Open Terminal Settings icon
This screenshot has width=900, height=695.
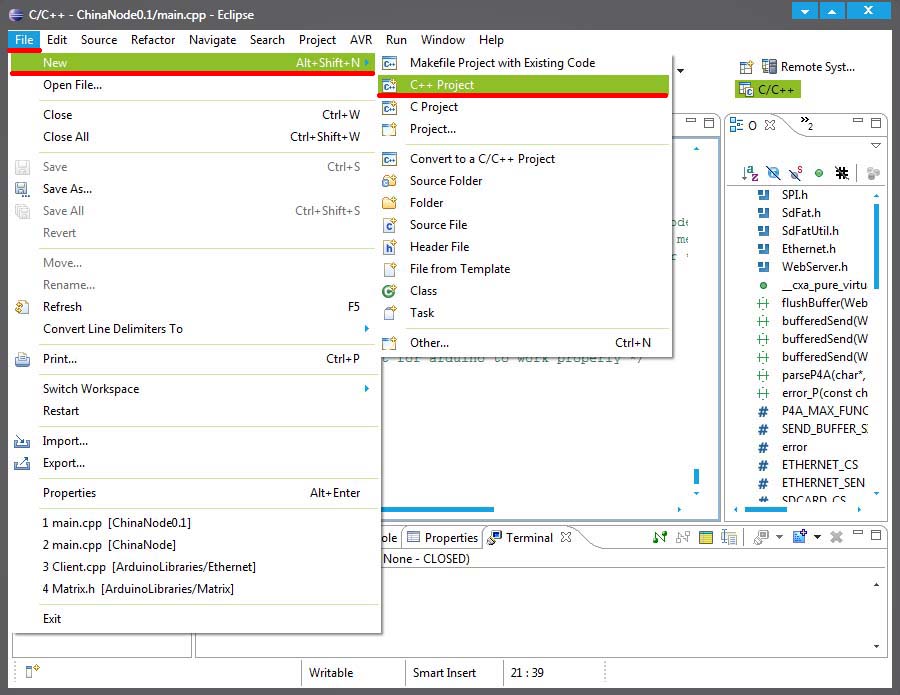tap(706, 537)
